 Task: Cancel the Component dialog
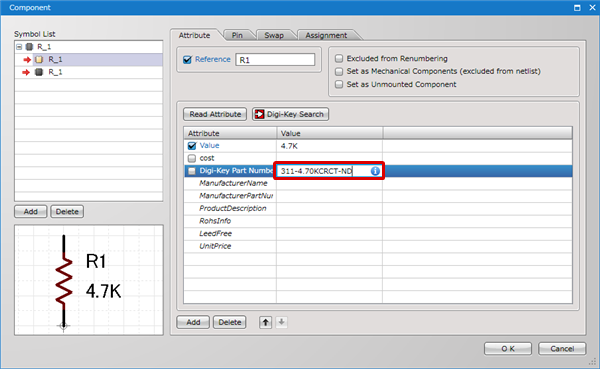(x=562, y=349)
